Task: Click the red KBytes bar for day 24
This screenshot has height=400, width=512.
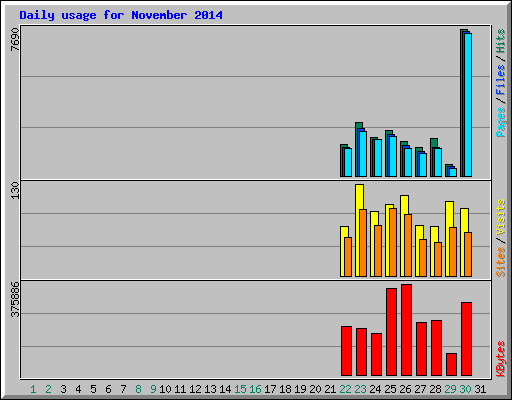Action: pos(377,354)
